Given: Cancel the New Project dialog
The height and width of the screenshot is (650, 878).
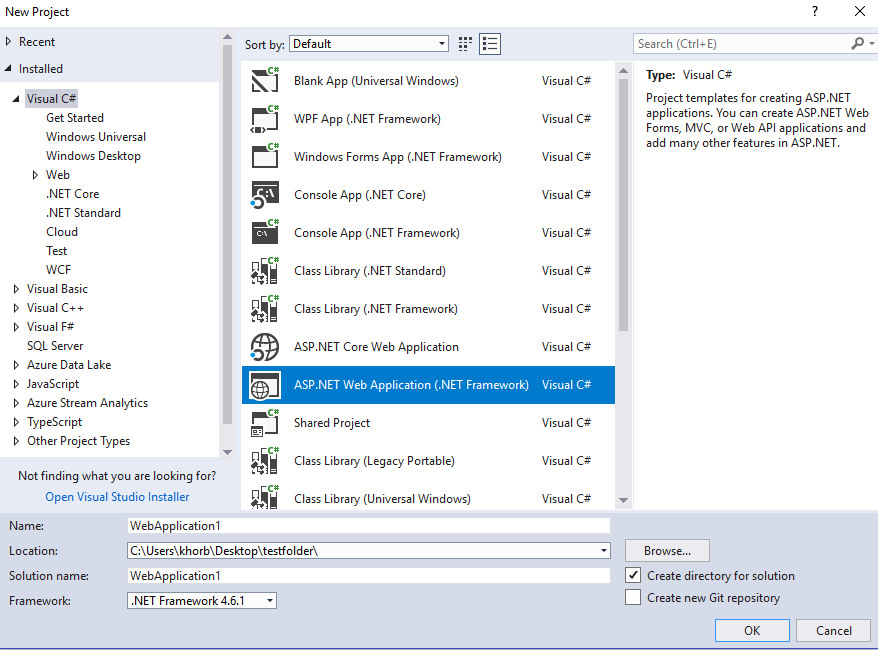Looking at the screenshot, I should coord(834,630).
